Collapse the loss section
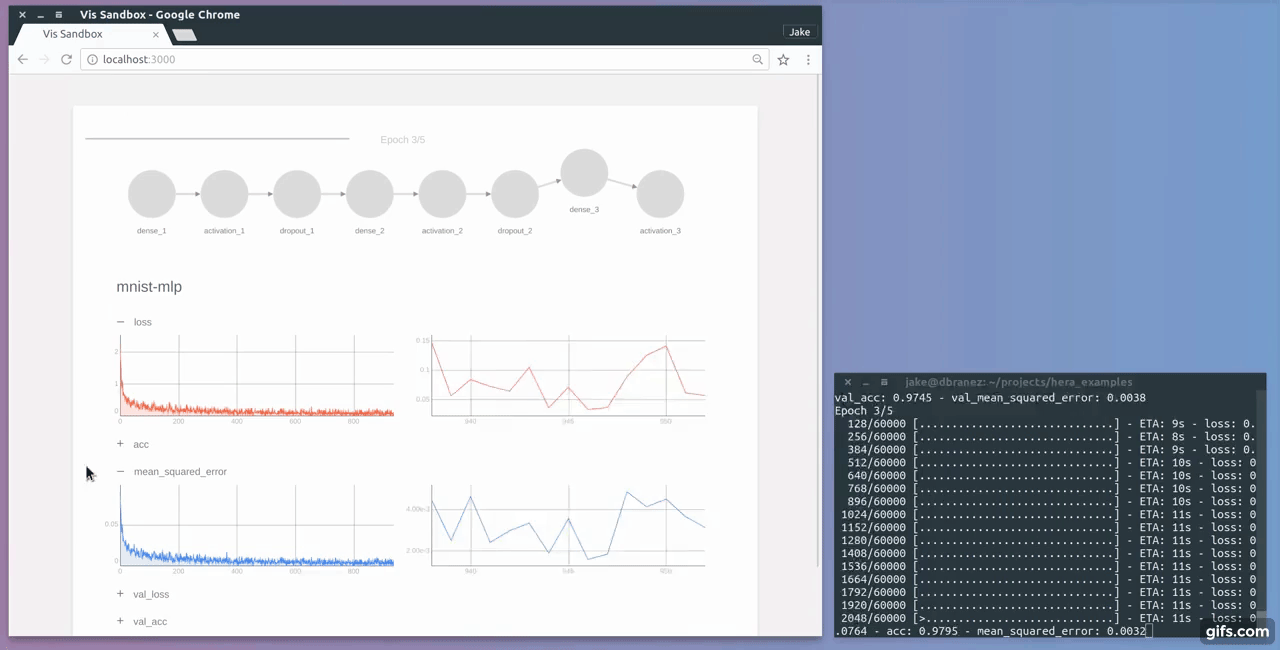This screenshot has height=650, width=1280. [121, 322]
